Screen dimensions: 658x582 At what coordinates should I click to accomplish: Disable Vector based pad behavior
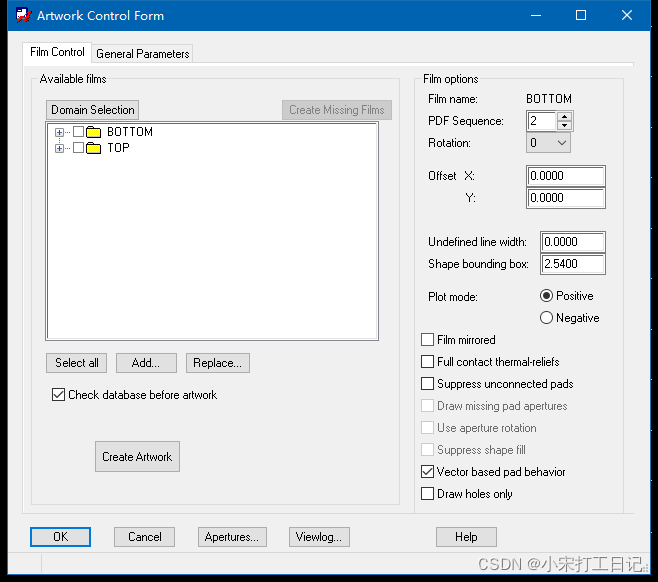tap(429, 472)
